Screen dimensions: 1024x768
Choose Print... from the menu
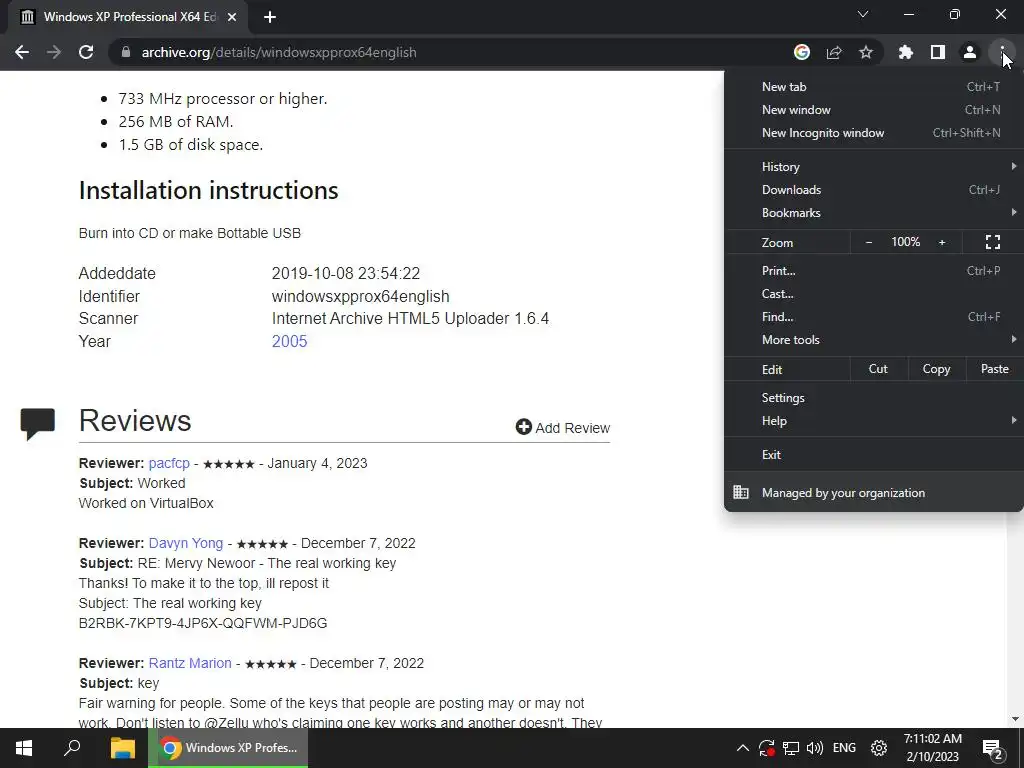[x=874, y=270]
